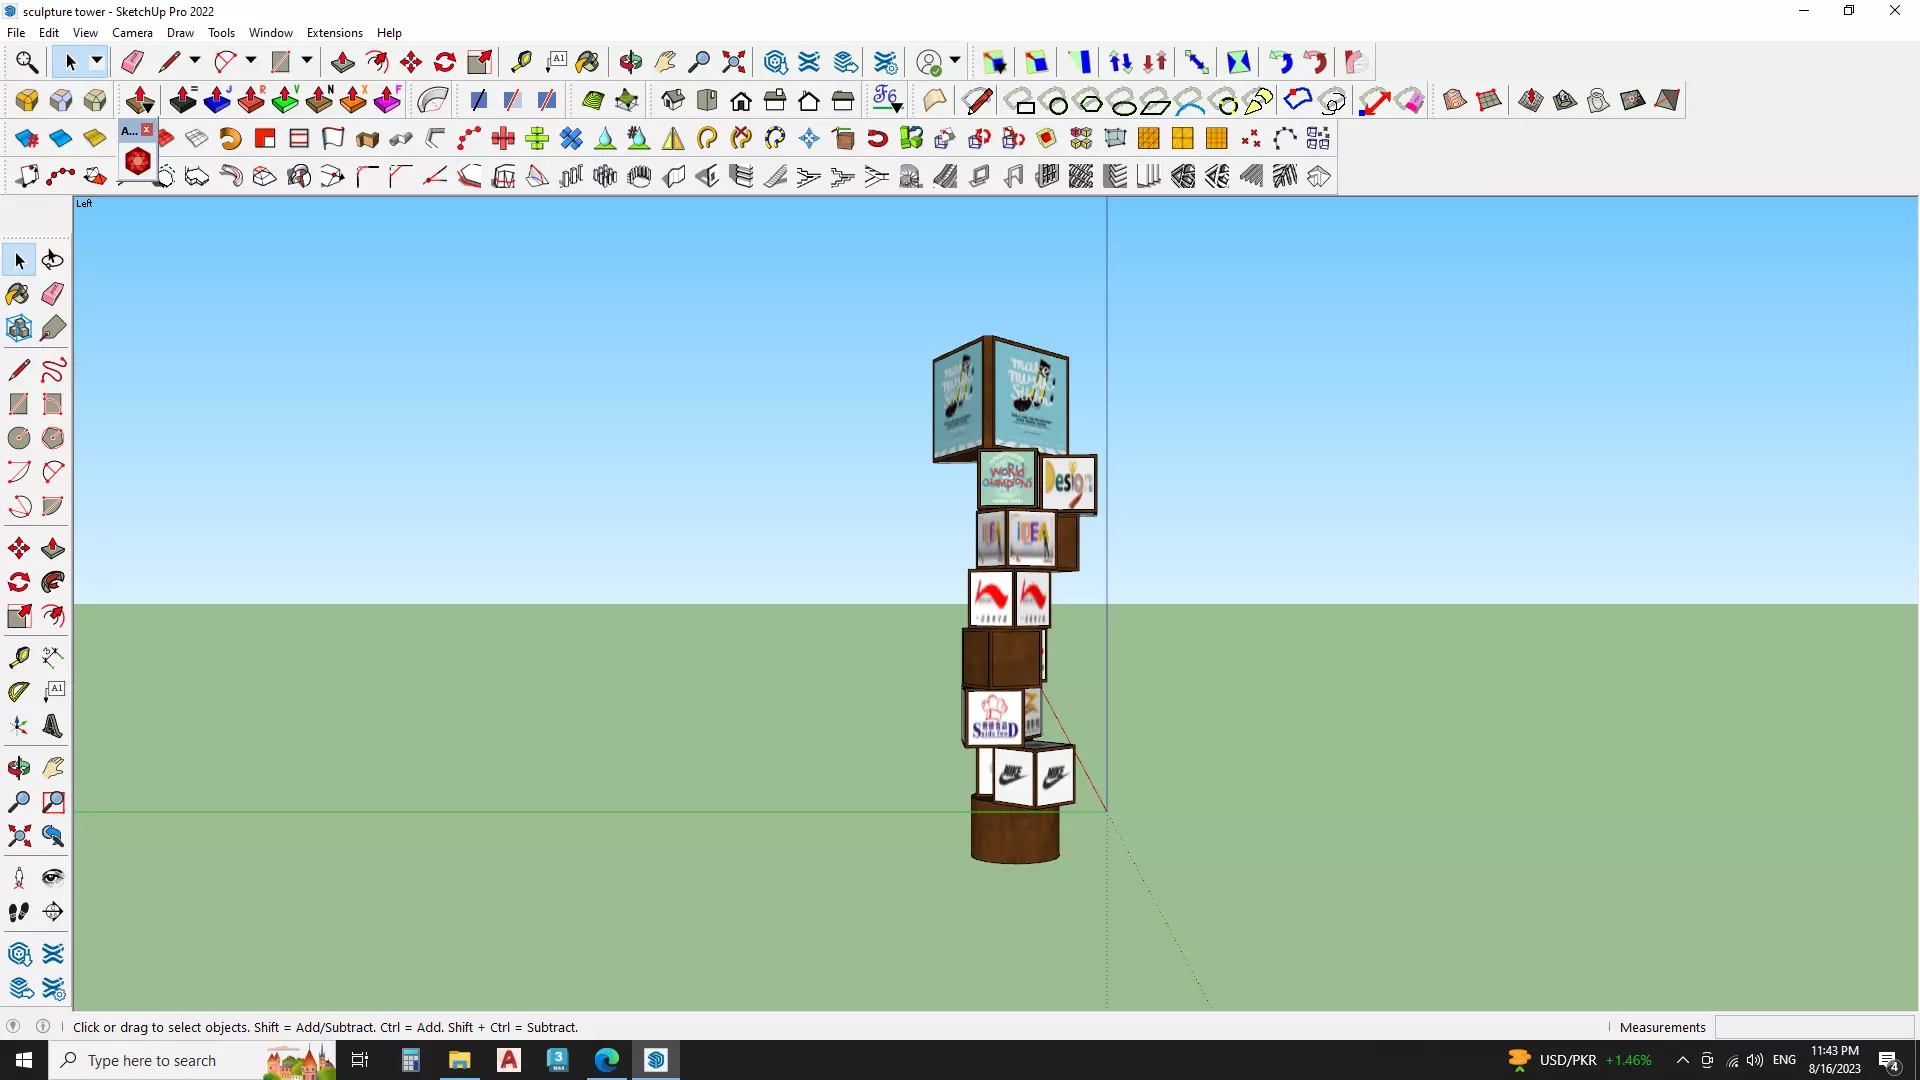This screenshot has height=1080, width=1920.
Task: Close the small floating A... toolbar
Action: tap(147, 130)
